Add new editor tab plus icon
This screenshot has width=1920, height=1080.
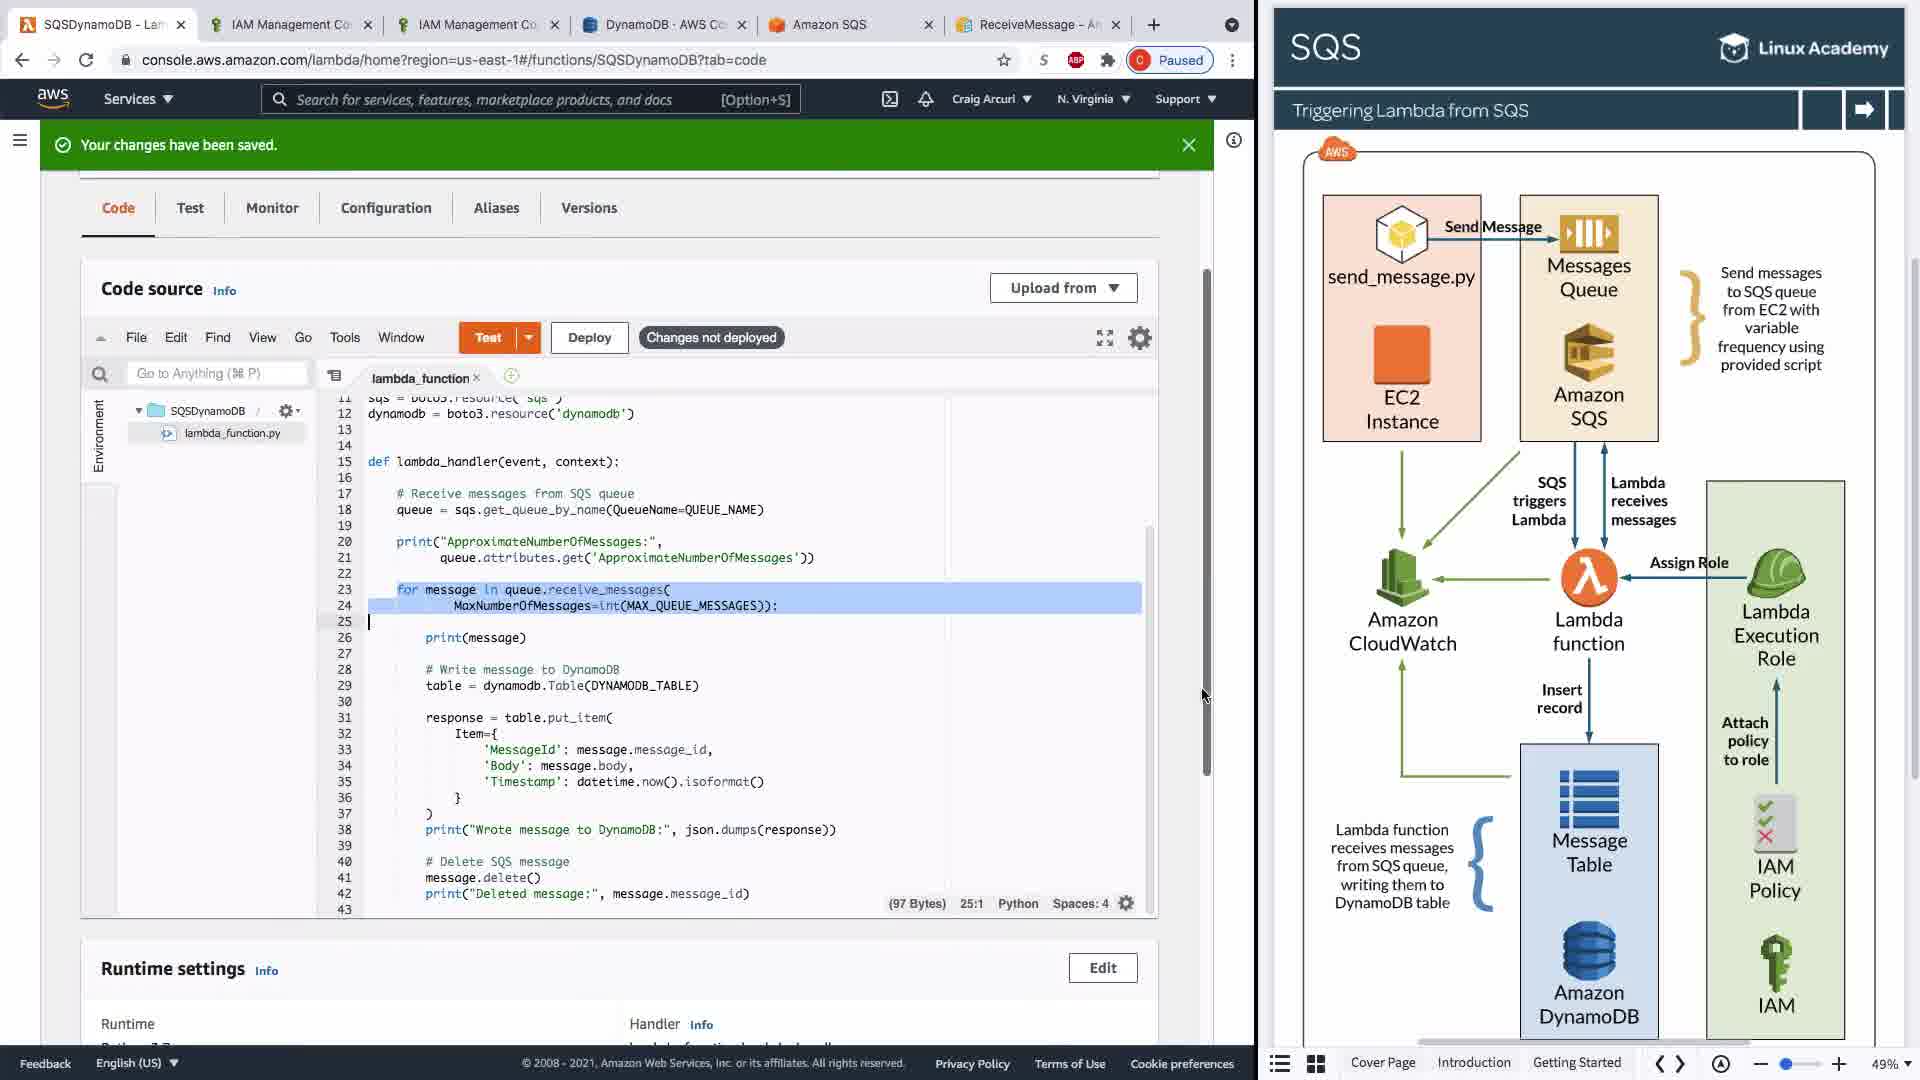[x=511, y=376]
